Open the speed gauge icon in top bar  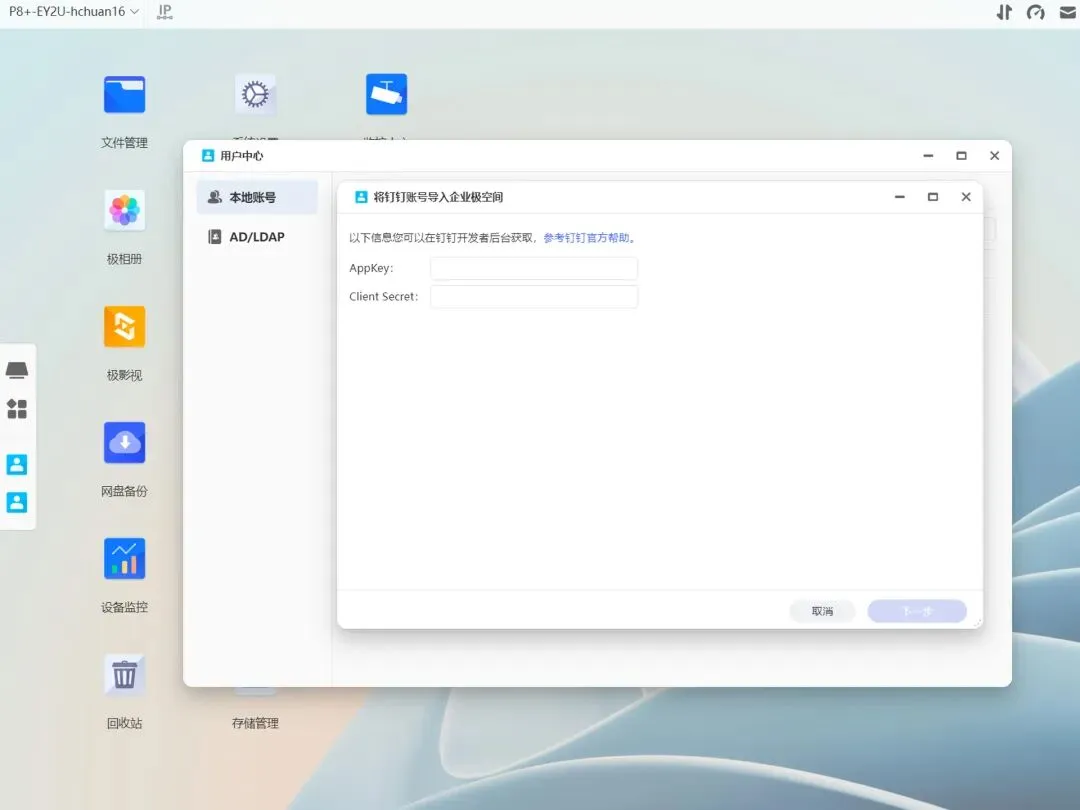(x=1035, y=12)
